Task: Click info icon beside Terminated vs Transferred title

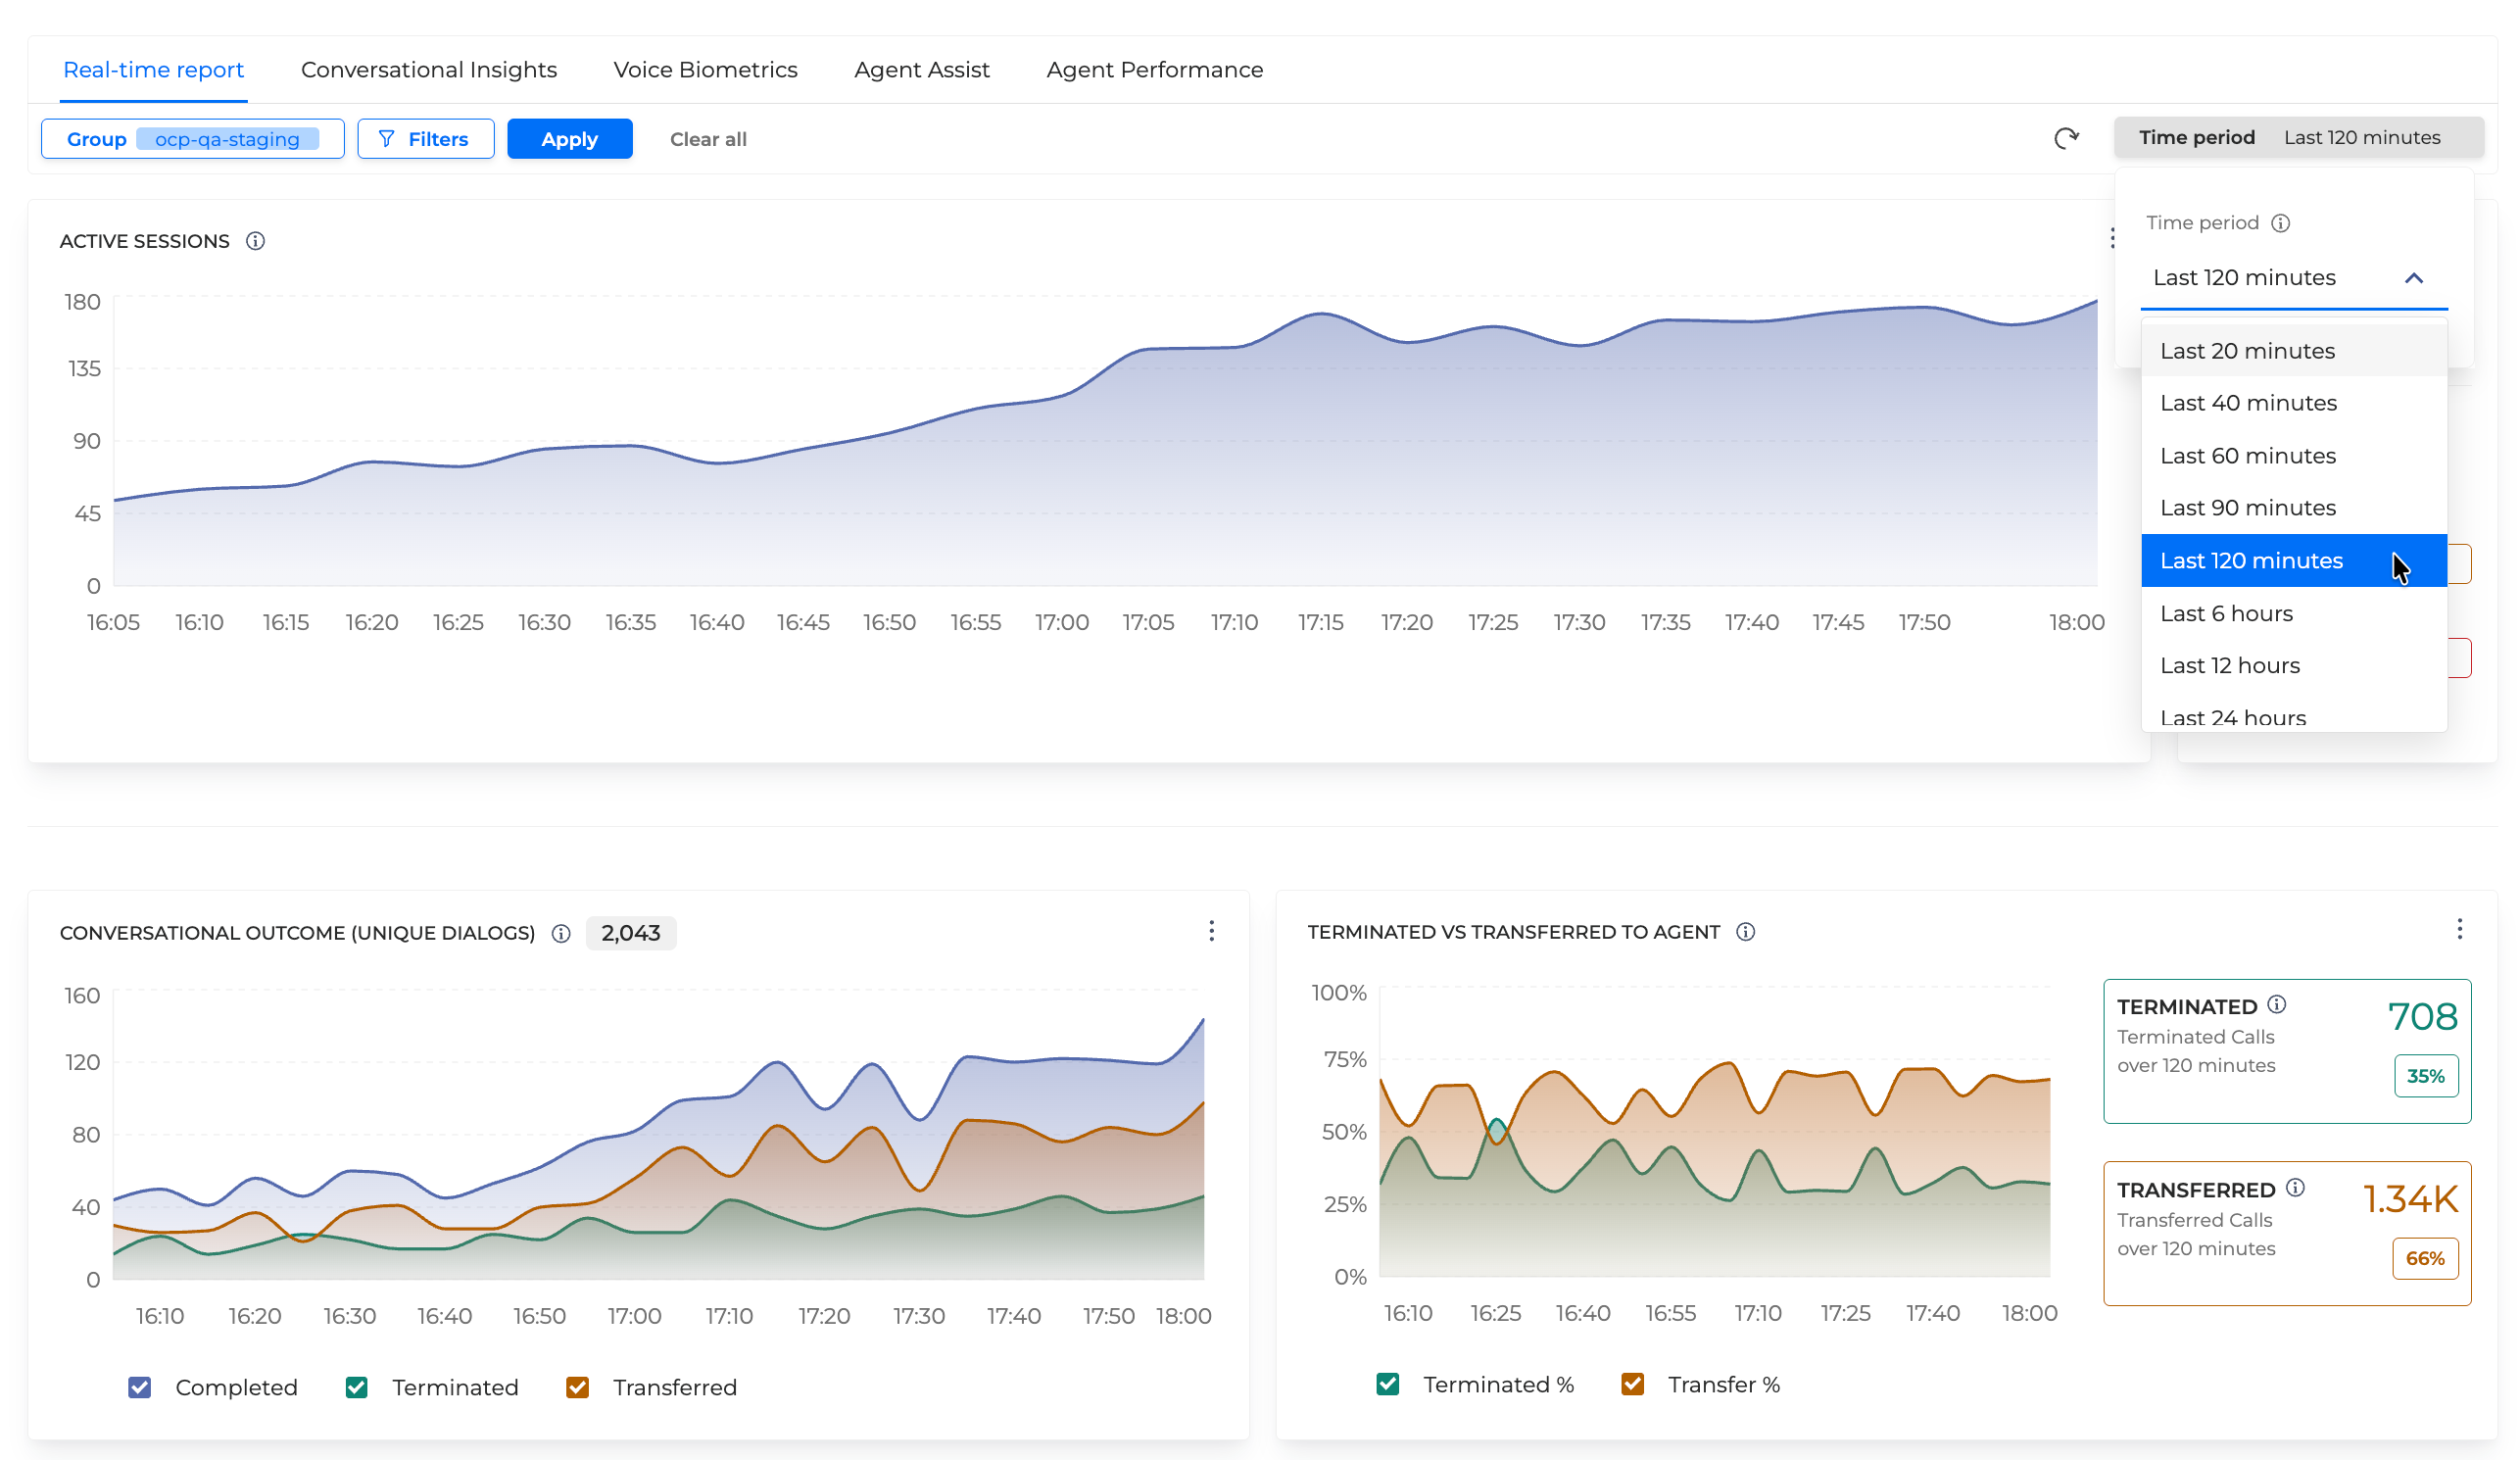Action: tap(1745, 932)
